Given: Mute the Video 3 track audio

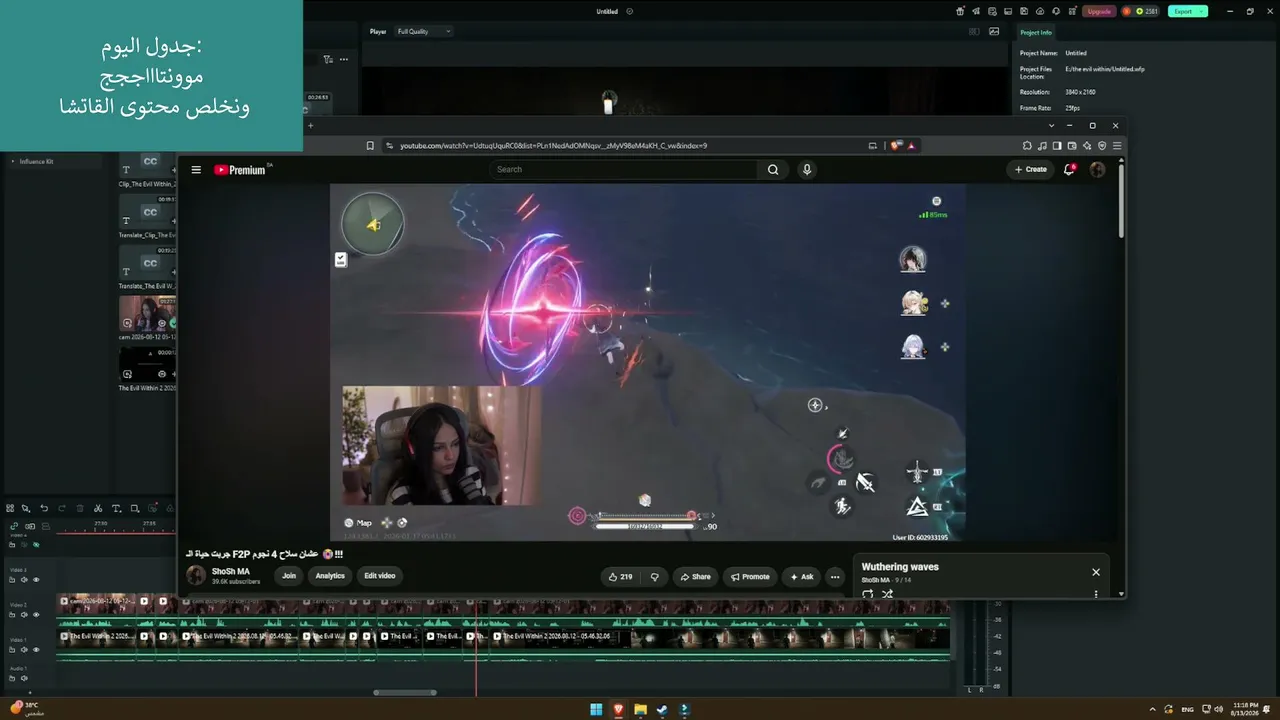Looking at the screenshot, I should coord(24,580).
